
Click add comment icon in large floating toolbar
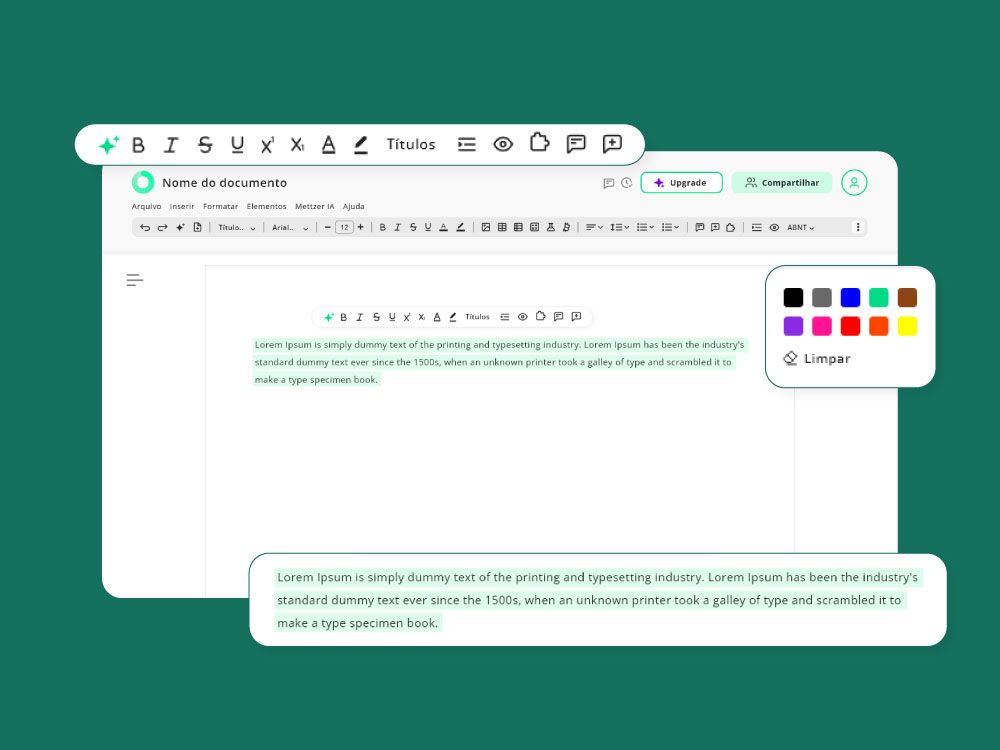pyautogui.click(x=612, y=144)
